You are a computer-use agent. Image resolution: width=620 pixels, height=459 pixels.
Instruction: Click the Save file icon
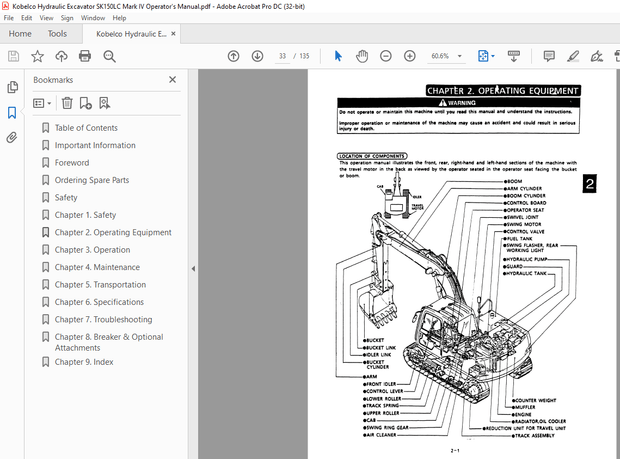click(x=13, y=56)
